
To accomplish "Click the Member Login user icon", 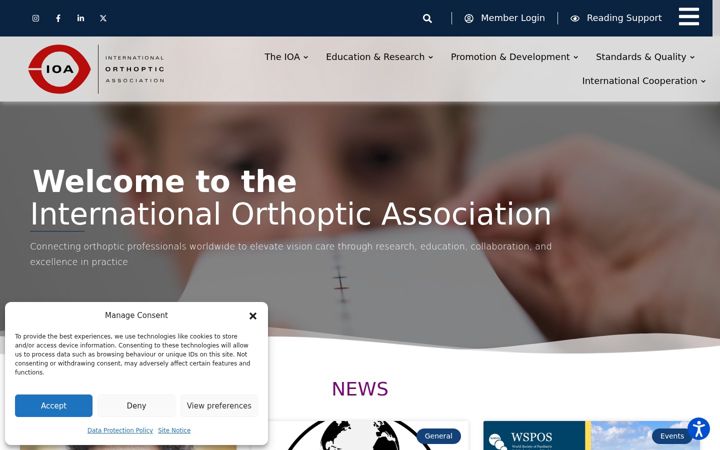I will [x=469, y=18].
